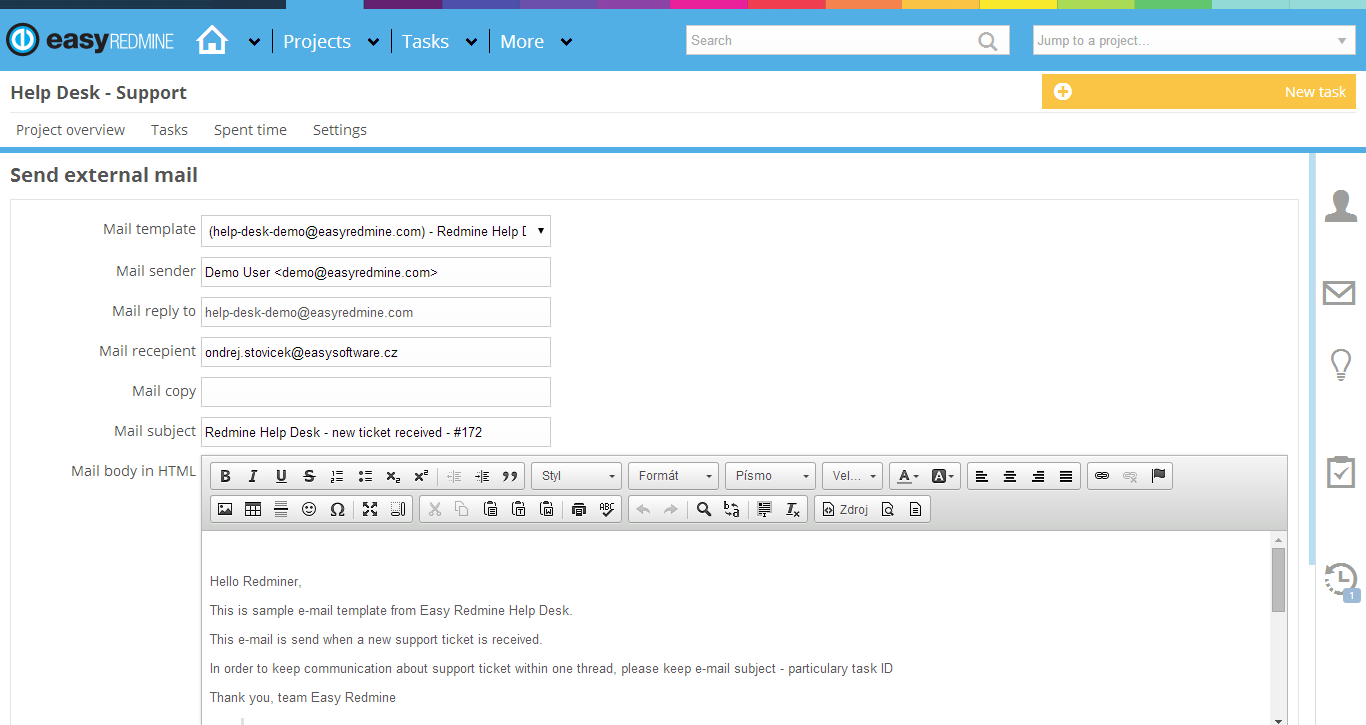The height and width of the screenshot is (725, 1366).
Task: Open the background color picker
Action: click(943, 476)
